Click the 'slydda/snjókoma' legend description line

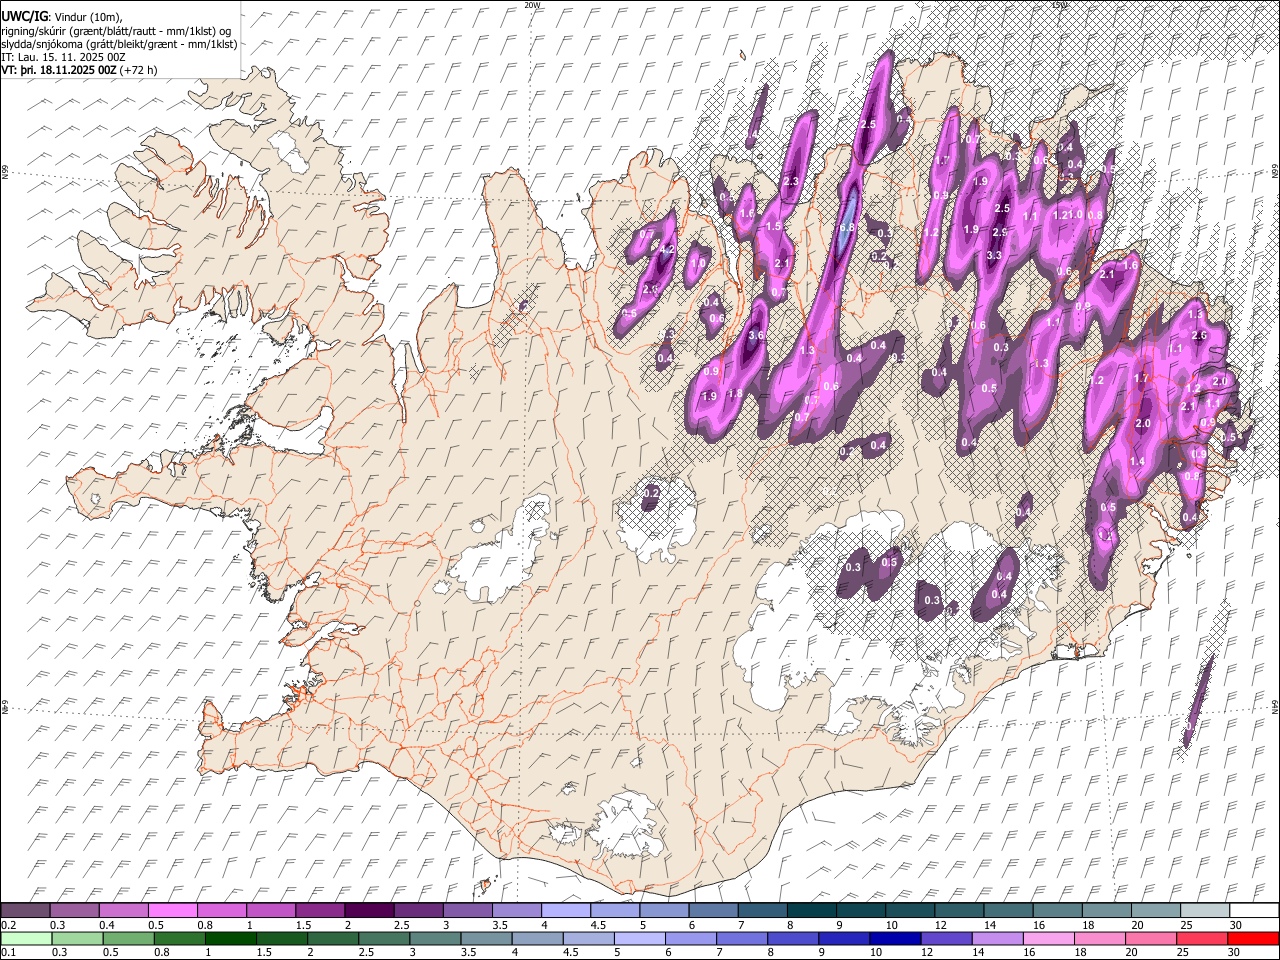(x=119, y=44)
